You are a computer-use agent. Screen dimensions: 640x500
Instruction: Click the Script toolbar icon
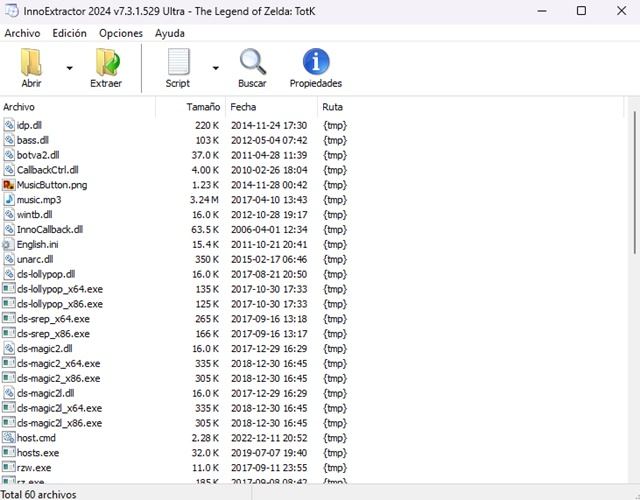pyautogui.click(x=178, y=62)
